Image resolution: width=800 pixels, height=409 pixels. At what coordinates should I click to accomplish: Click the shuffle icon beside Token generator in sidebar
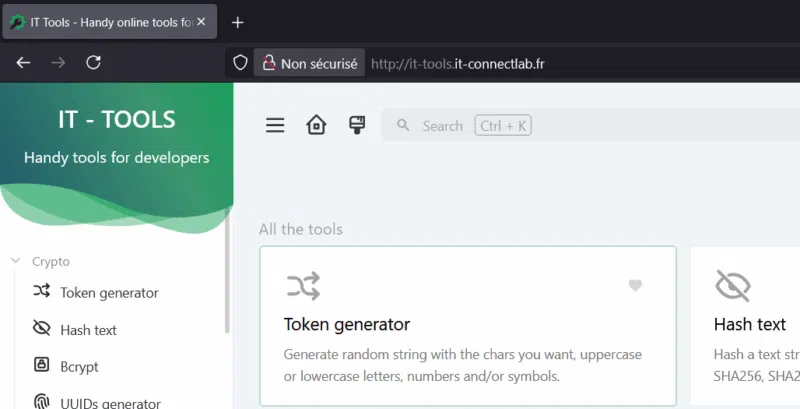pos(42,292)
